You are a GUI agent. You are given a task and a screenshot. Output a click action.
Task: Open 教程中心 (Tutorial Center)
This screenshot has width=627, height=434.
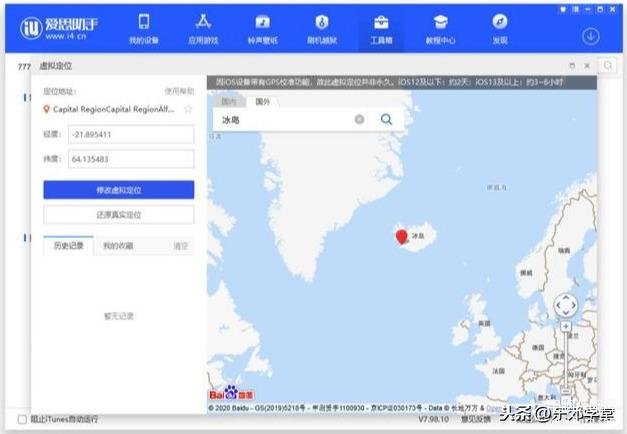click(440, 29)
